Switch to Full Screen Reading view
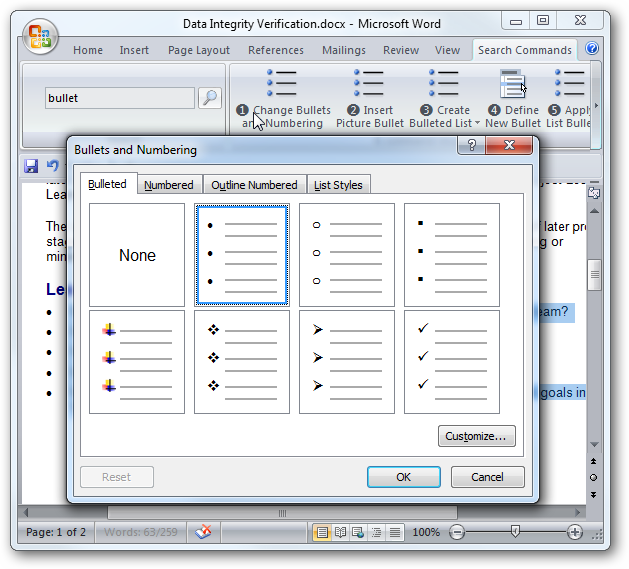Image resolution: width=629 pixels, height=569 pixels. point(340,532)
